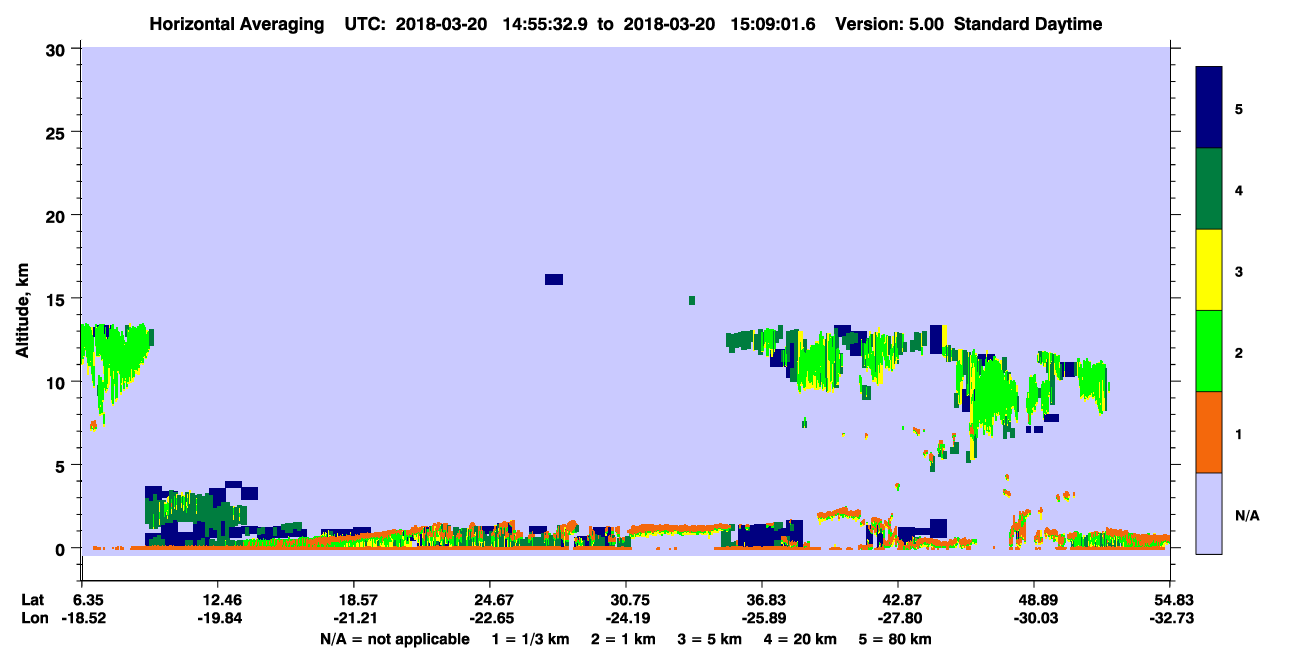The height and width of the screenshot is (667, 1300).
Task: Click the 5 altitude tick label
Action: 62,465
